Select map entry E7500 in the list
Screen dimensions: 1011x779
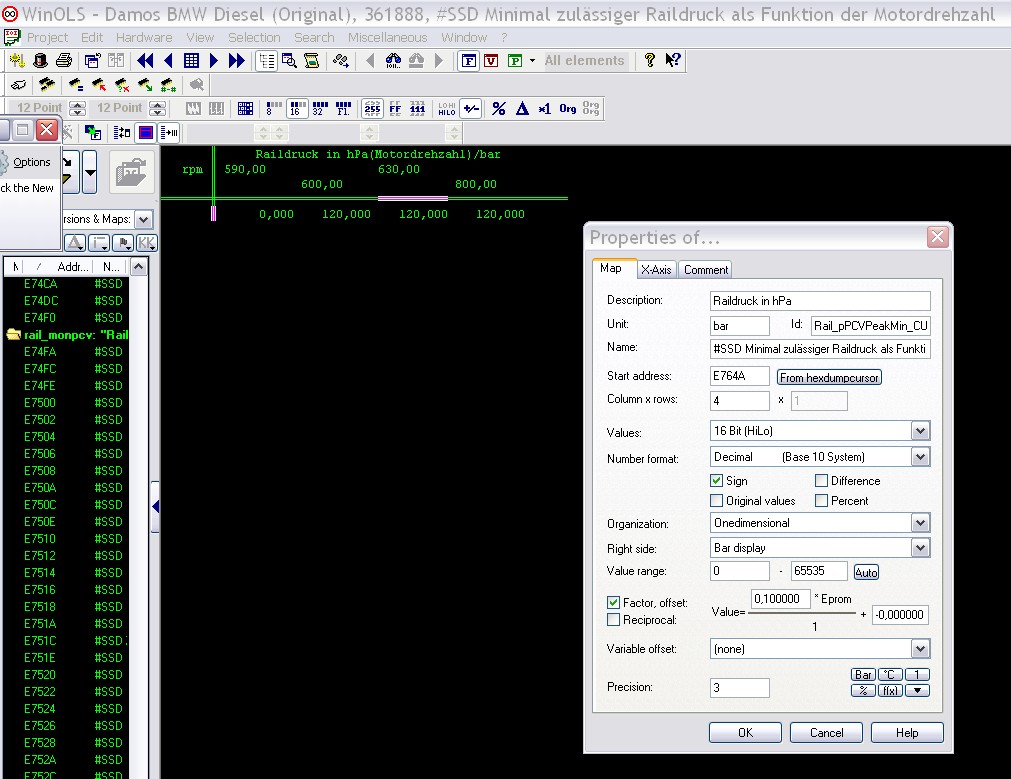pos(67,402)
